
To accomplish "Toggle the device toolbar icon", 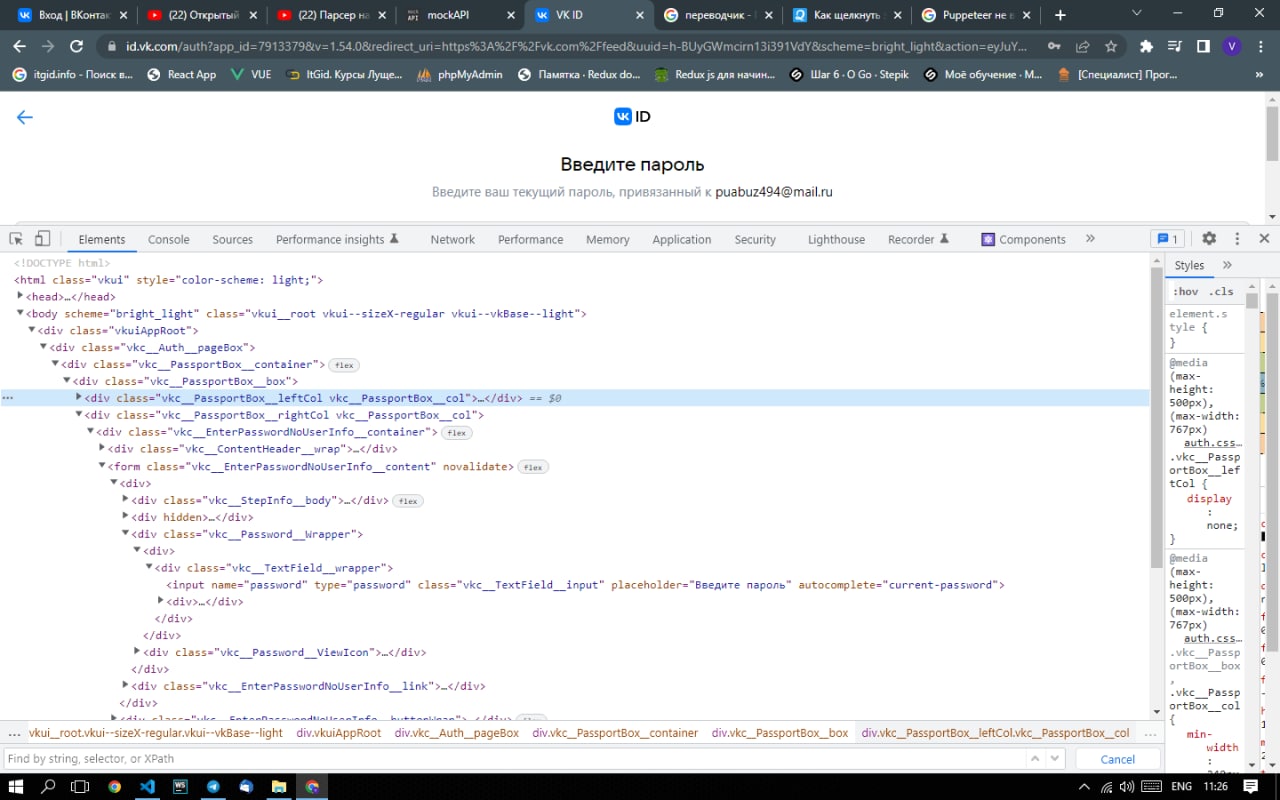I will pos(42,239).
